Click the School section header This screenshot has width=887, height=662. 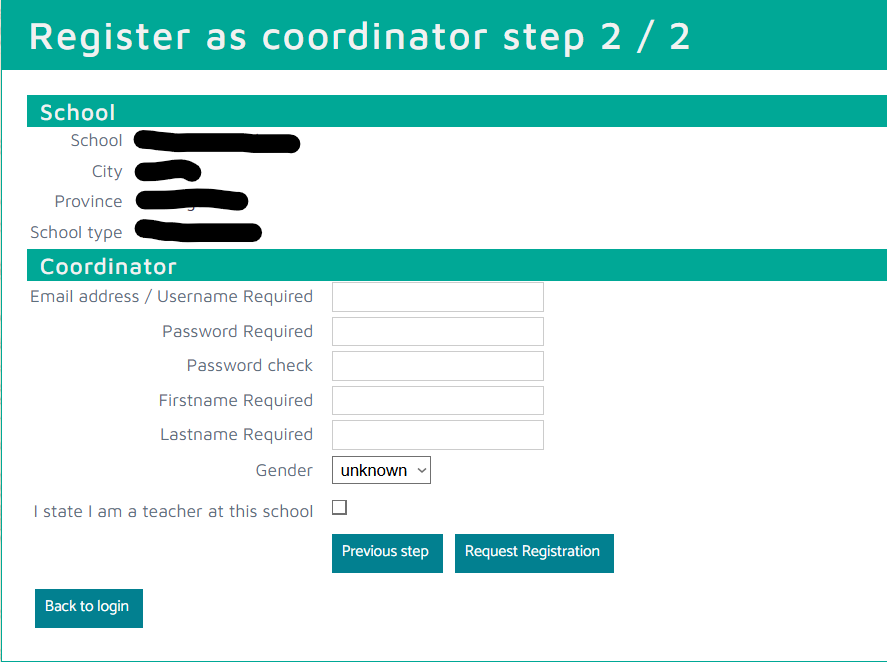click(77, 112)
